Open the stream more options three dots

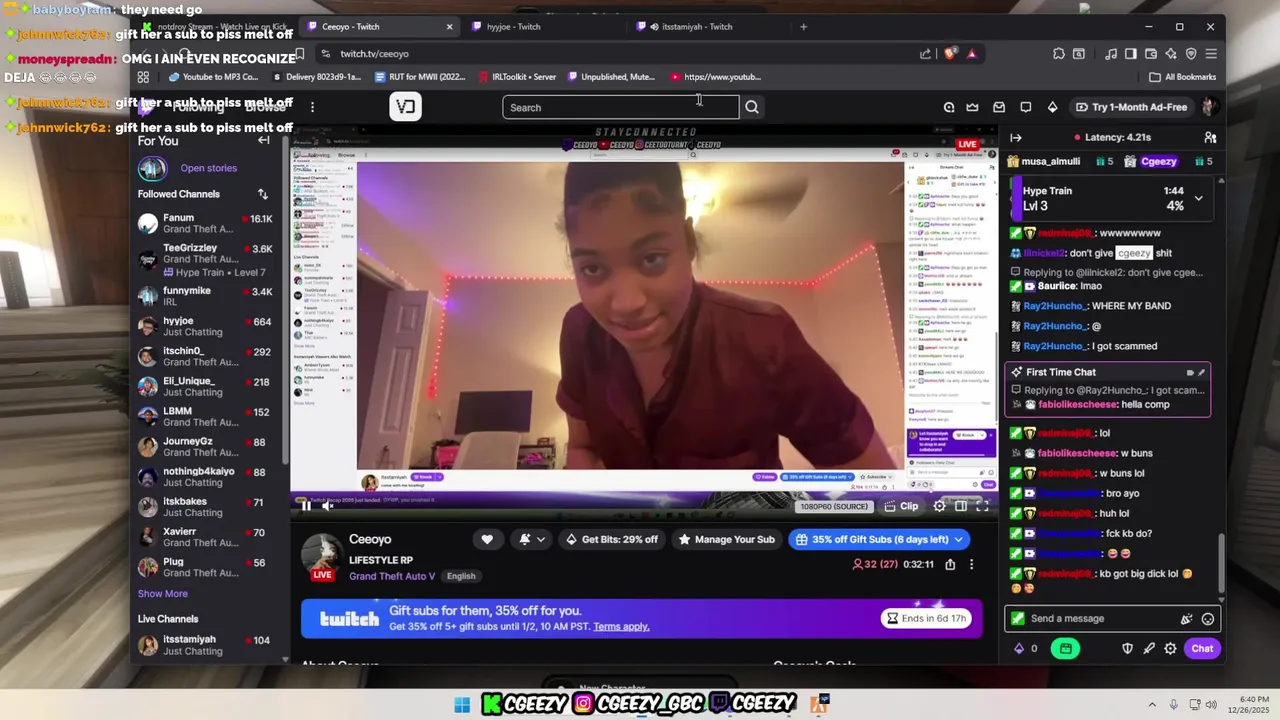(x=971, y=564)
